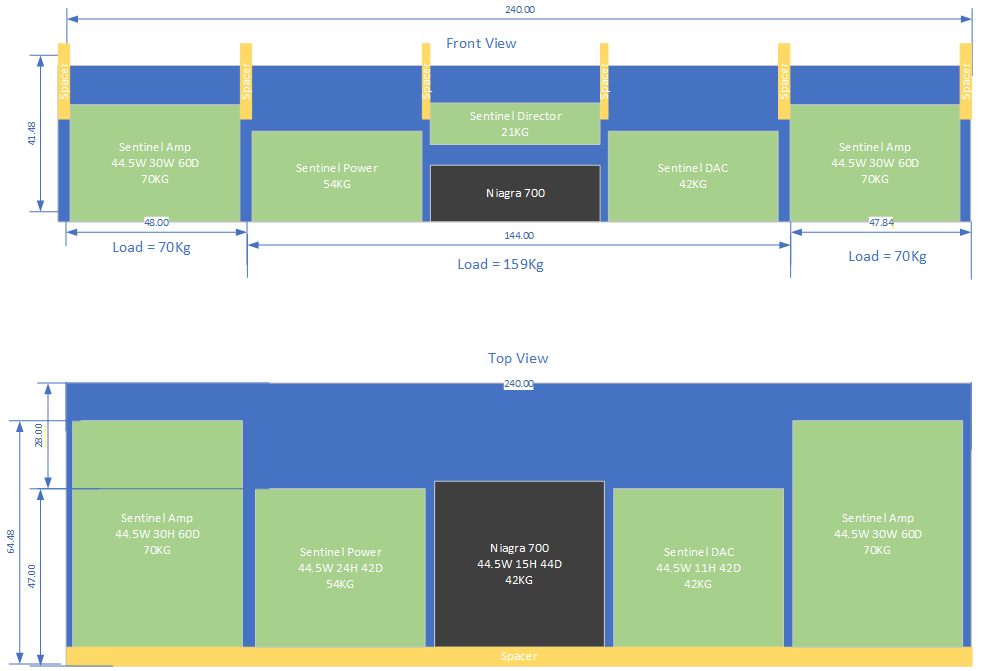
Task: Select the "Sentinel Power 54KG" box in Front View
Action: click(337, 176)
